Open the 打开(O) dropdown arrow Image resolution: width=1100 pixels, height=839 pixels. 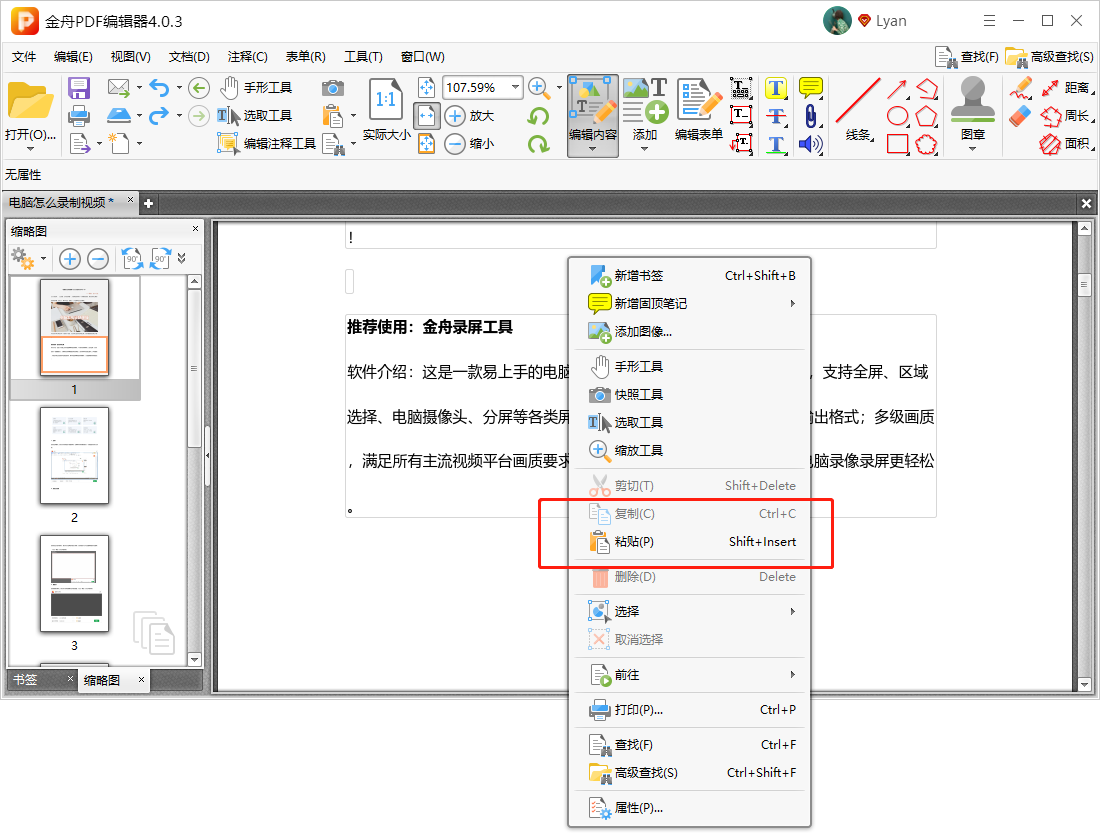pos(30,149)
